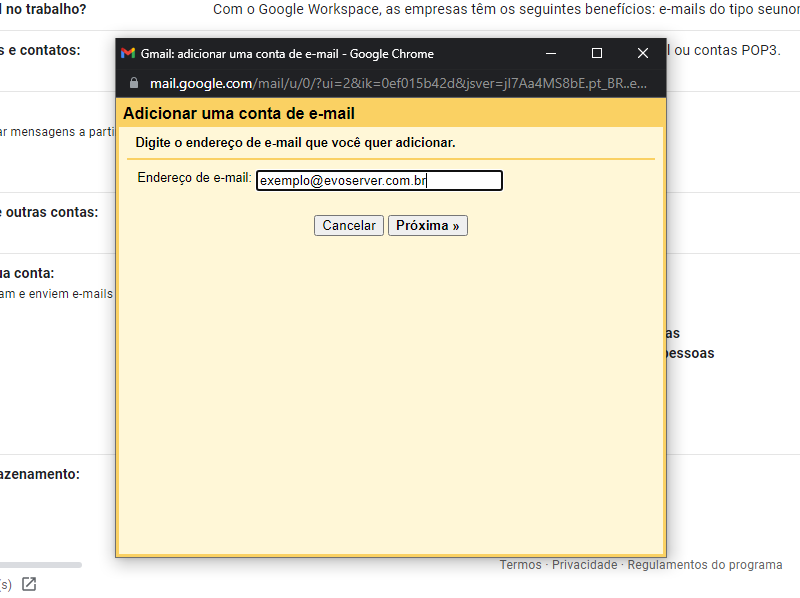Viewport: 800px width, 598px height.
Task: Click the popup address bar URL
Action: point(398,83)
